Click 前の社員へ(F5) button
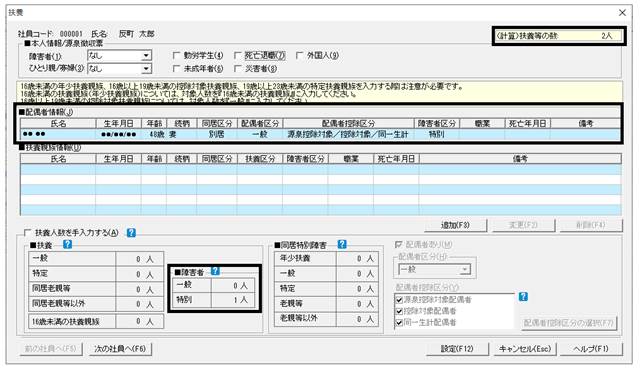 tap(51, 349)
